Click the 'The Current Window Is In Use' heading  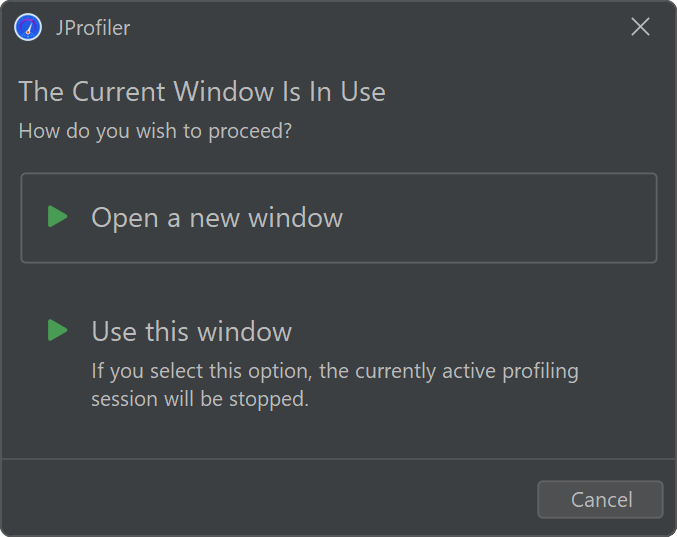click(202, 91)
